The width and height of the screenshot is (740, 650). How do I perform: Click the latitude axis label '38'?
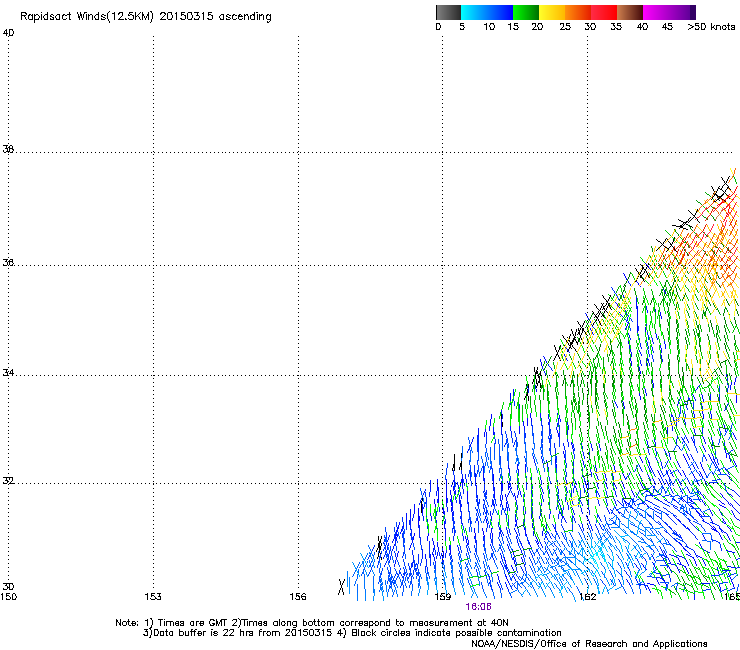tap(8, 149)
